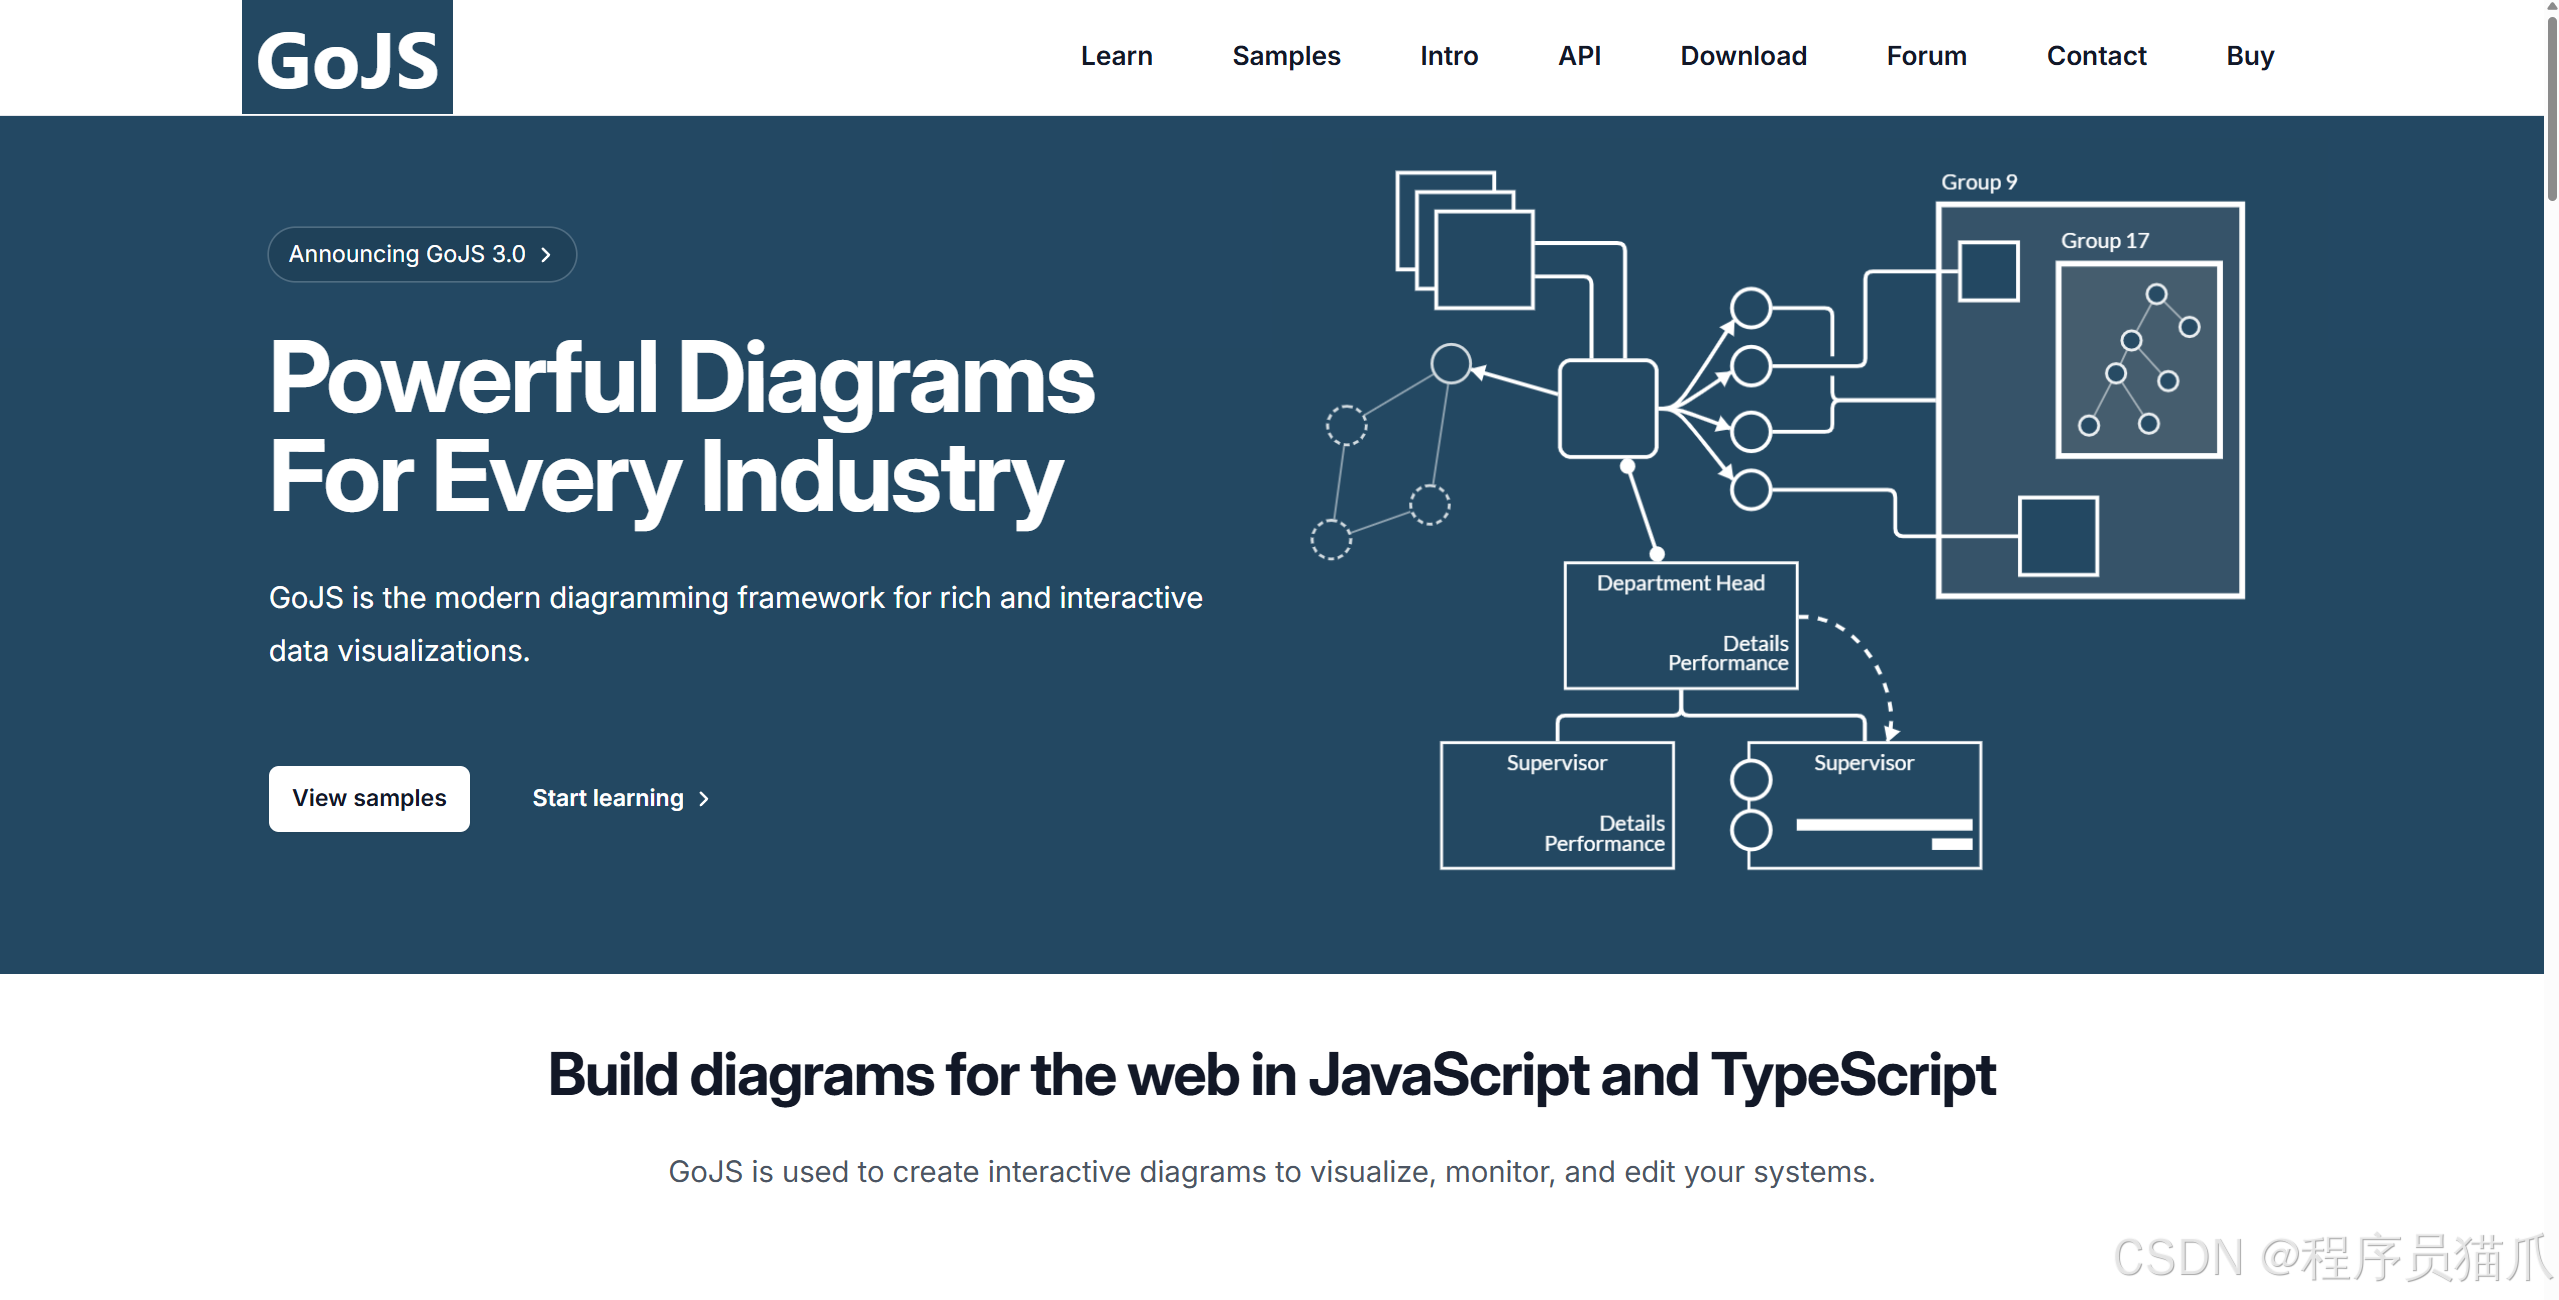Open the API documentation link
The width and height of the screenshot is (2559, 1300).
click(1579, 56)
